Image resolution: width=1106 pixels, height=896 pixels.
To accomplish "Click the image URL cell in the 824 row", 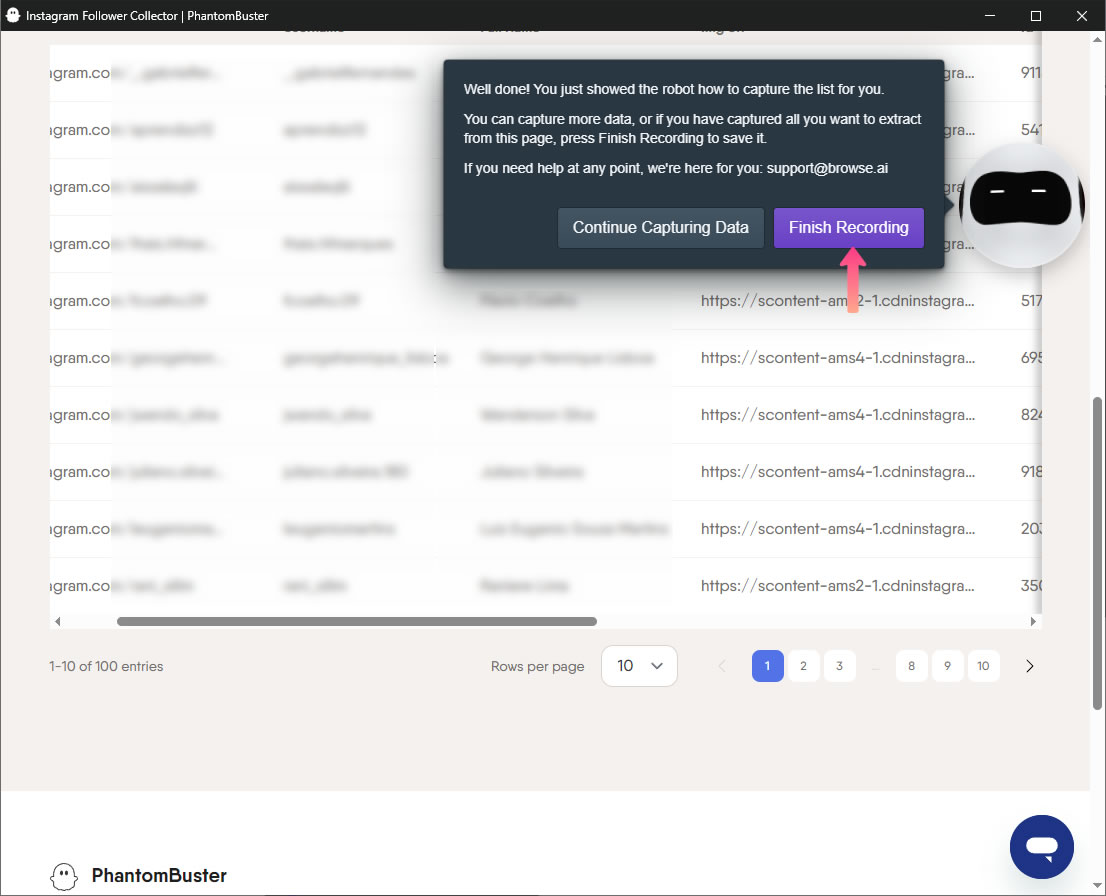I will (x=838, y=416).
